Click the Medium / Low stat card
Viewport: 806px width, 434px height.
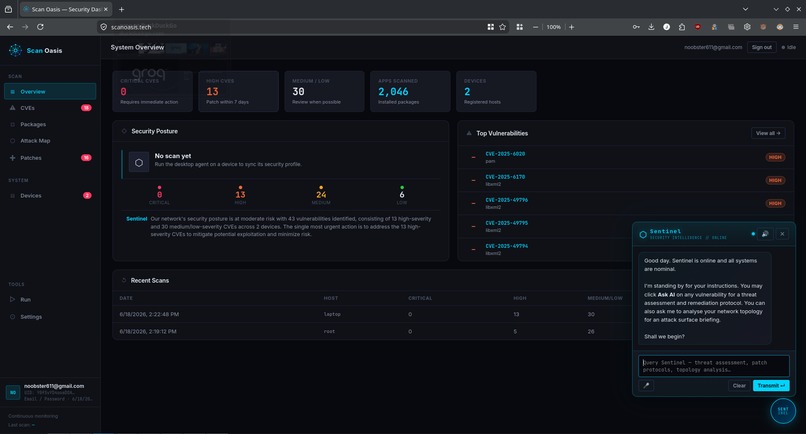(324, 91)
